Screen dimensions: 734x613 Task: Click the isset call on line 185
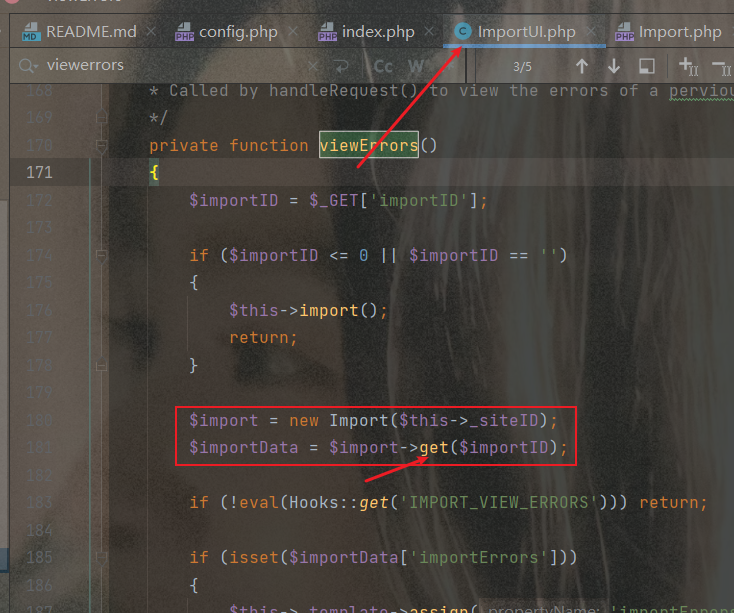click(x=254, y=557)
